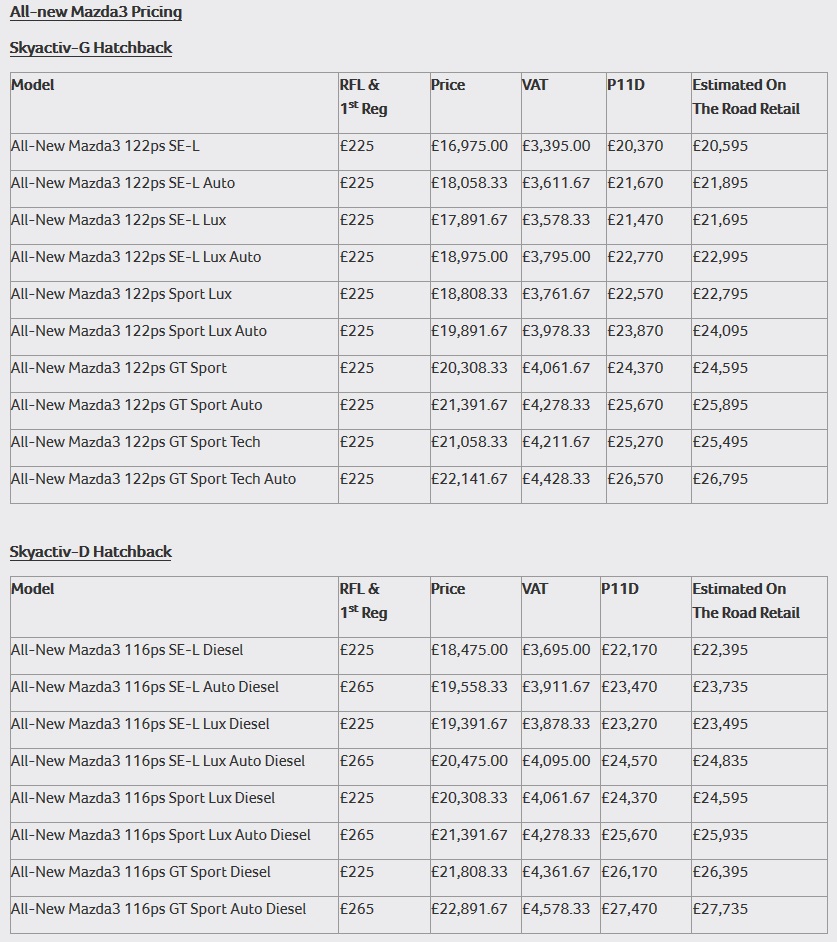Select the 122ps GT Sport Auto model name

coord(137,405)
